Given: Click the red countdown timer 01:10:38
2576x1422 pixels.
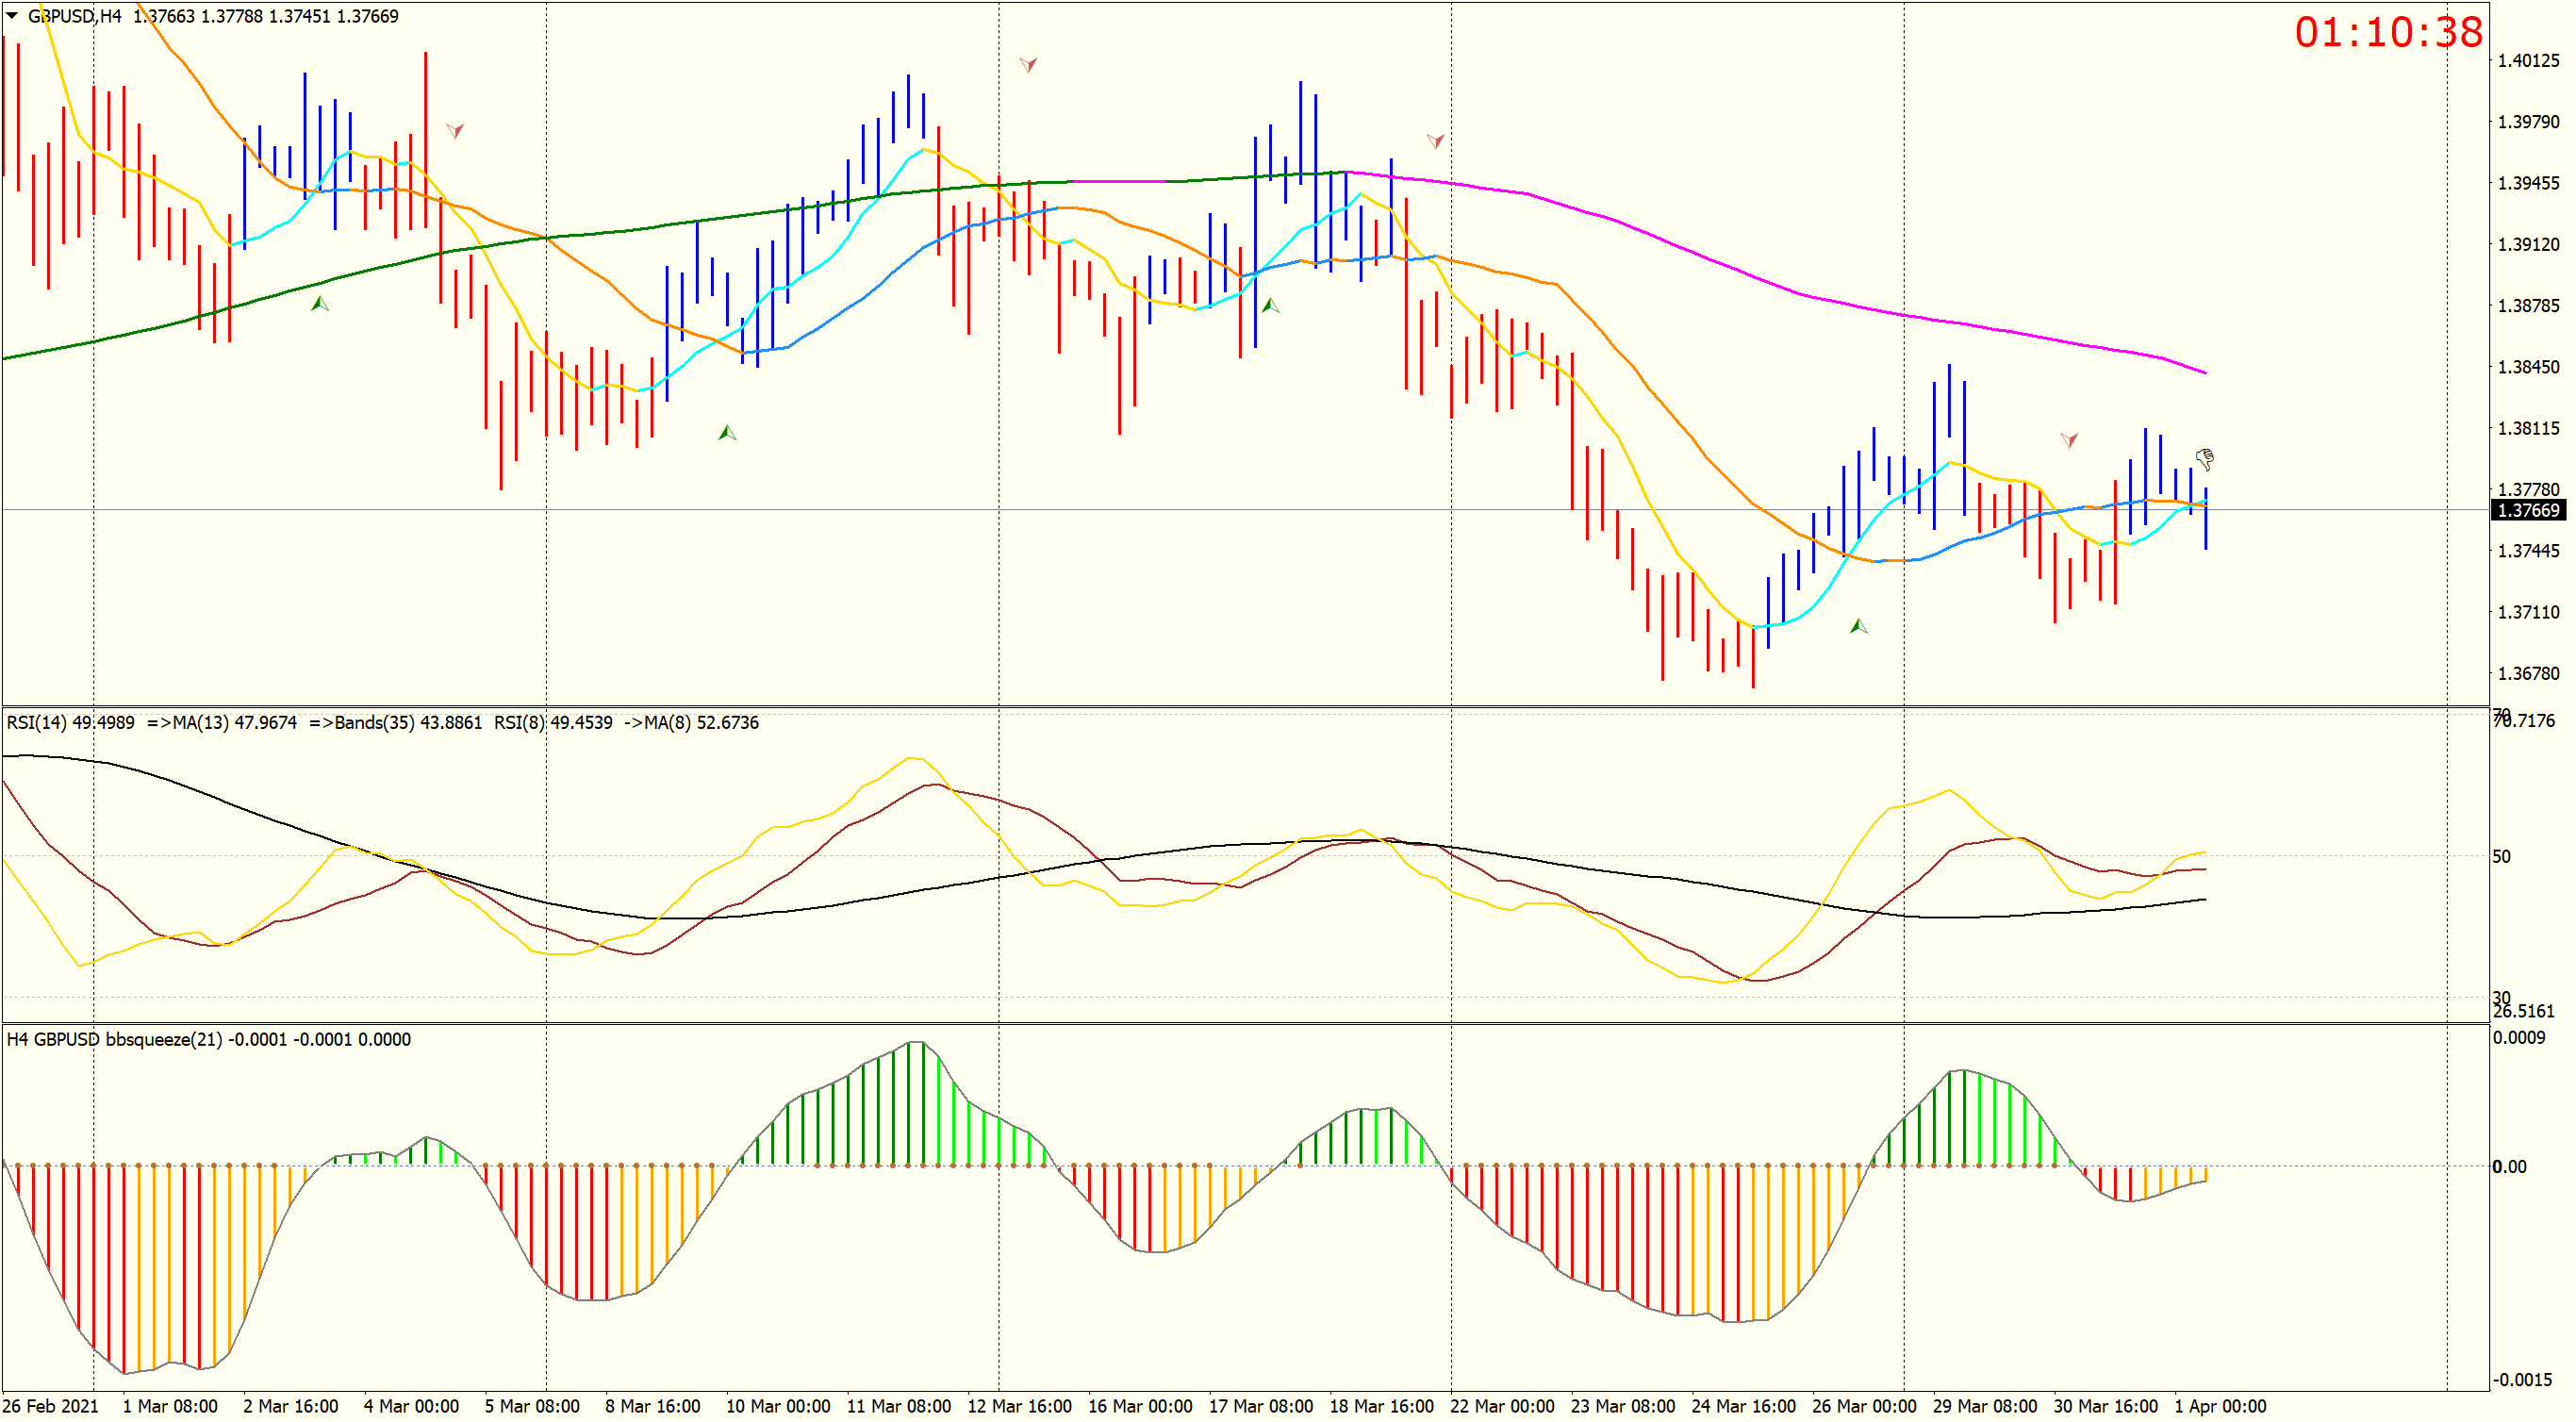Looking at the screenshot, I should [2388, 32].
